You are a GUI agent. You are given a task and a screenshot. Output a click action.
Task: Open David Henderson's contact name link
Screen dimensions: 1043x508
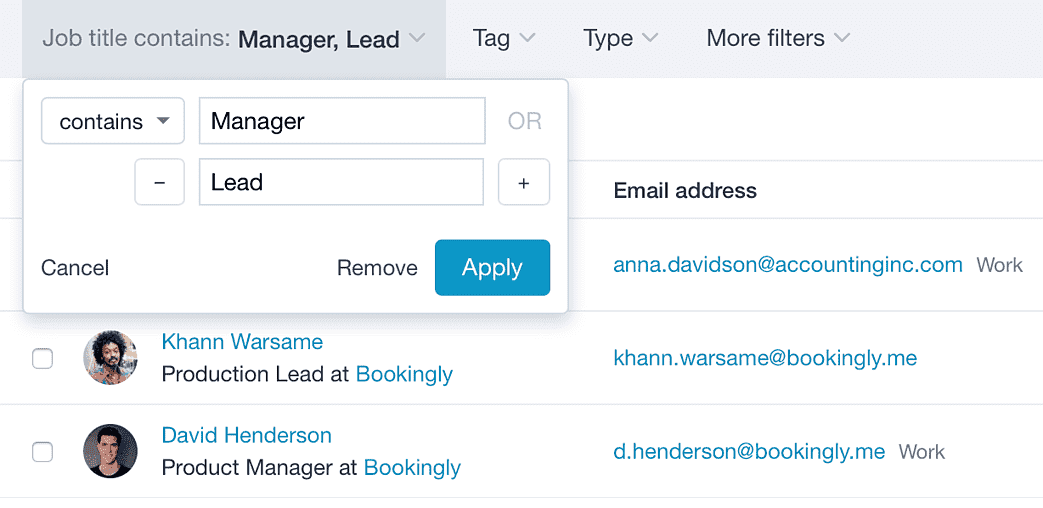coord(247,436)
